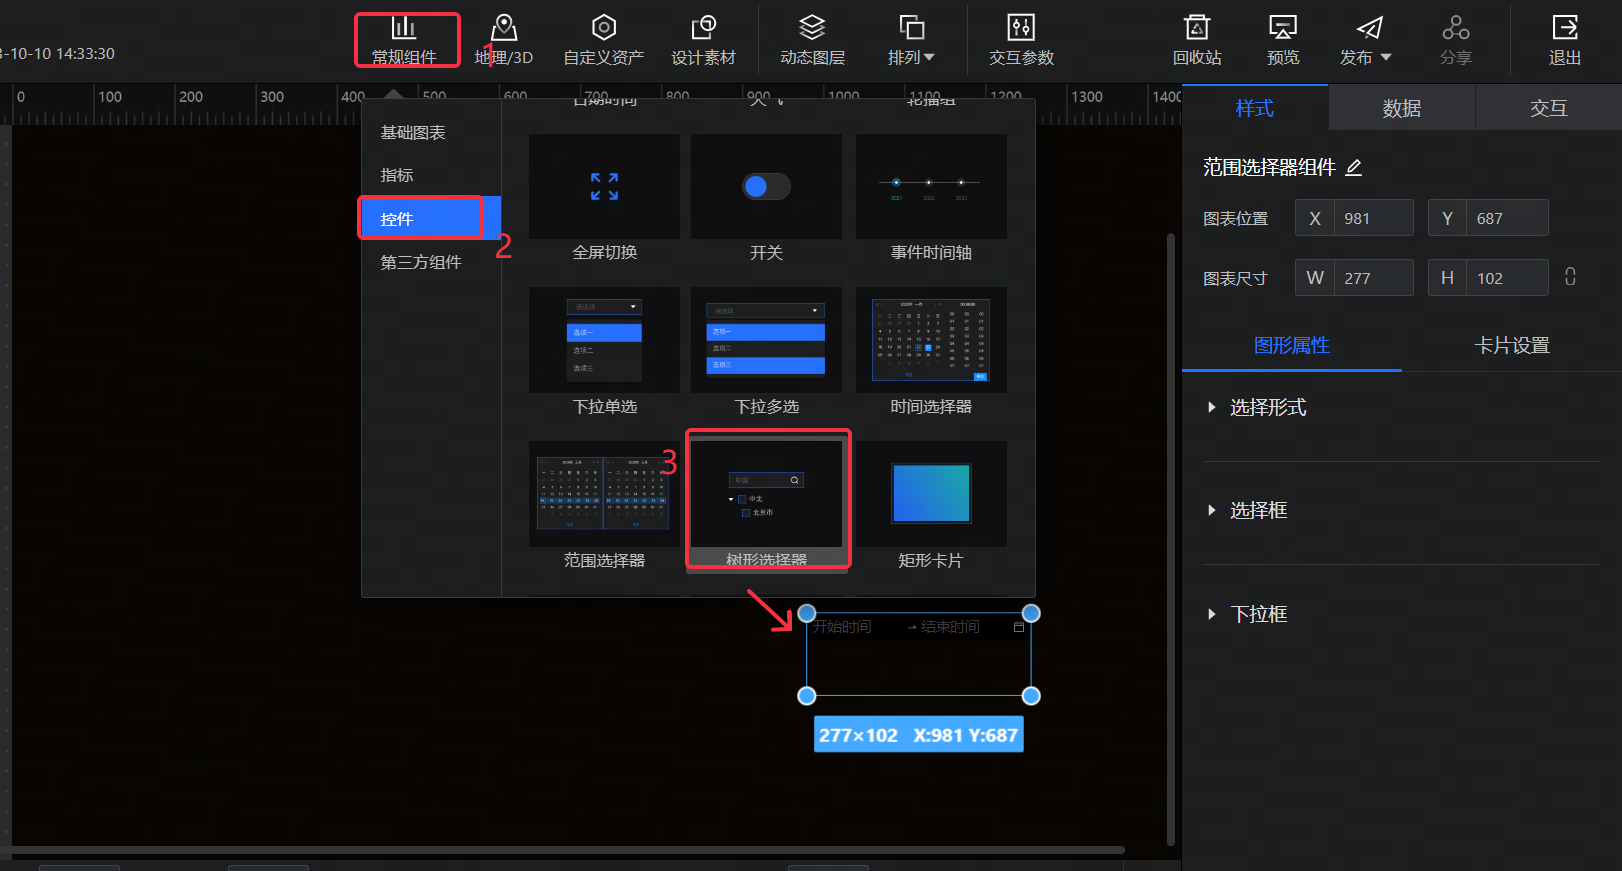
Task: Open 设计素材 design materials
Action: tap(703, 40)
